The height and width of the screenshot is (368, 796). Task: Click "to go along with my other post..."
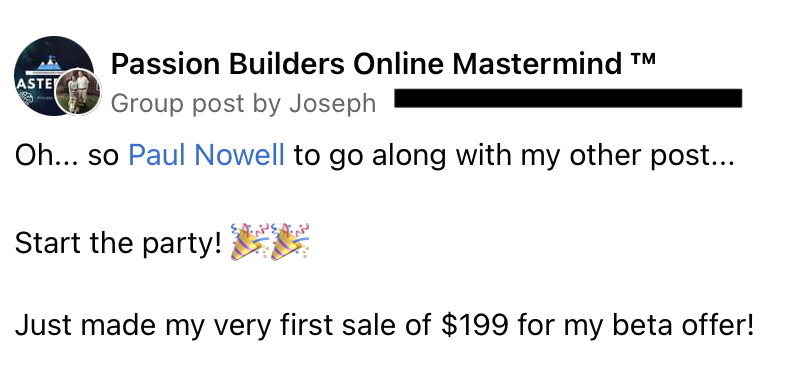point(514,156)
